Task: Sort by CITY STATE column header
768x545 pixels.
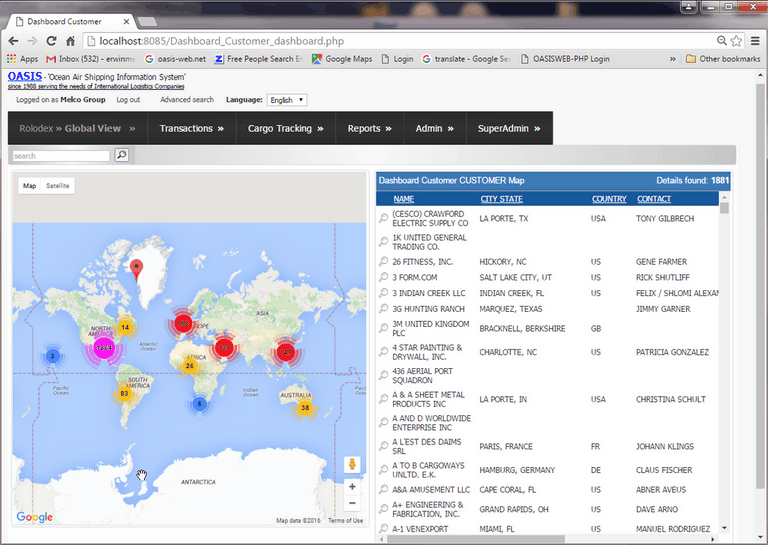Action: (x=502, y=199)
